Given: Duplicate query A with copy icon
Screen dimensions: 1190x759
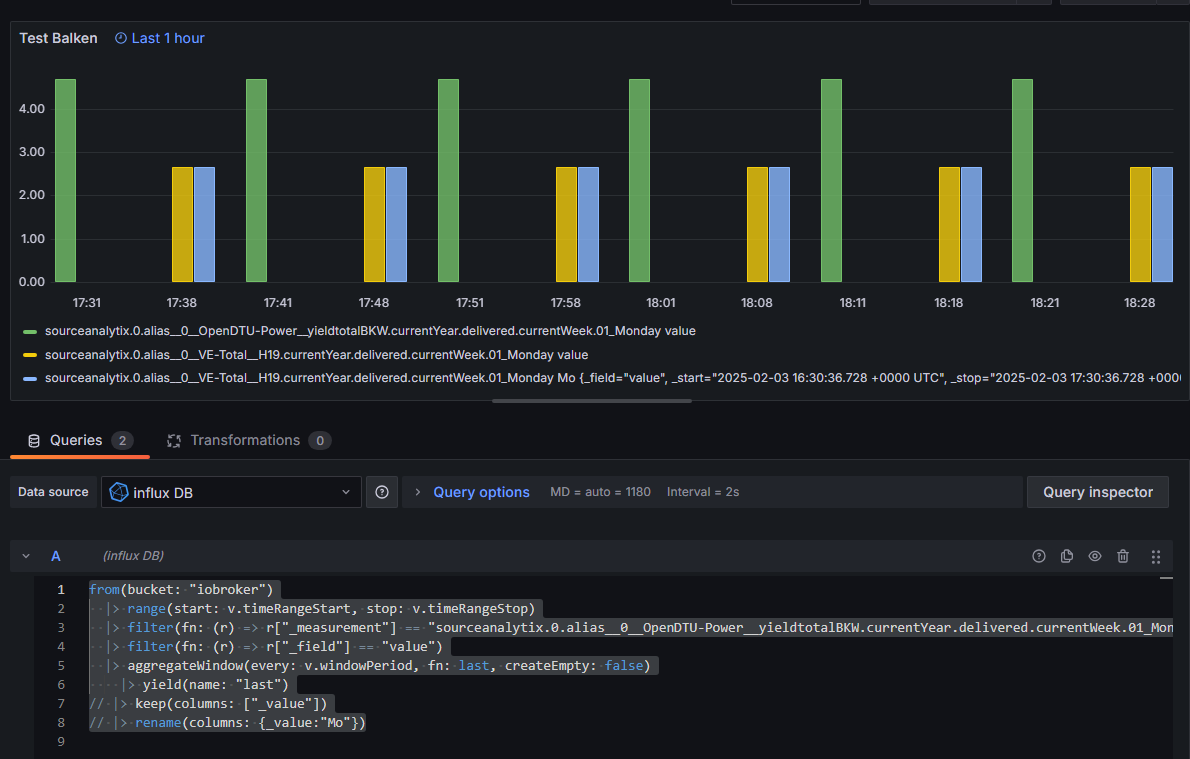Looking at the screenshot, I should [1067, 556].
